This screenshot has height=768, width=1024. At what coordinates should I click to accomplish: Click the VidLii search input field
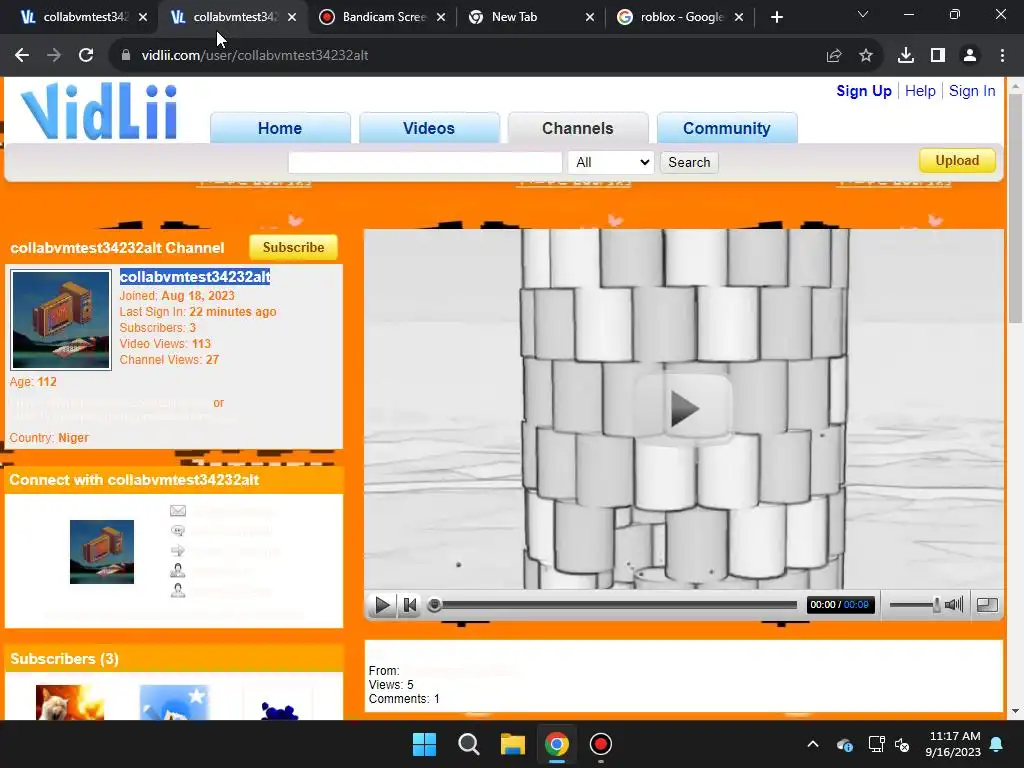(425, 162)
